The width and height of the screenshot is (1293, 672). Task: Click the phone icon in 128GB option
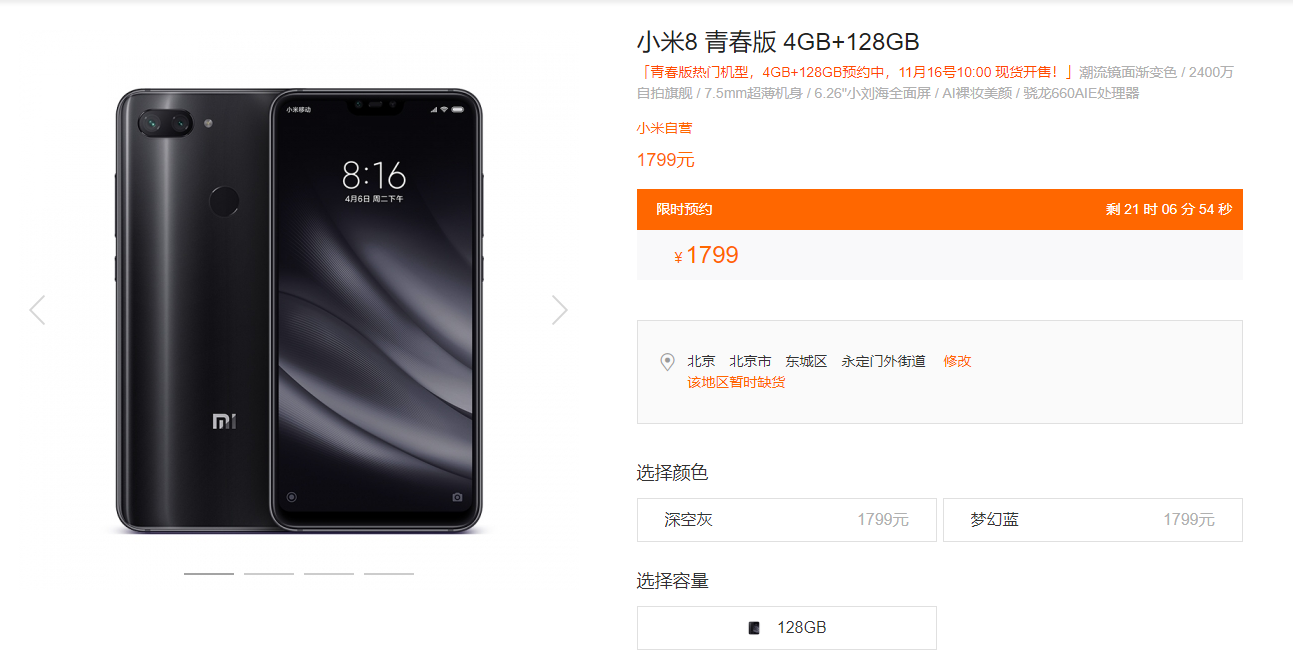pyautogui.click(x=754, y=628)
